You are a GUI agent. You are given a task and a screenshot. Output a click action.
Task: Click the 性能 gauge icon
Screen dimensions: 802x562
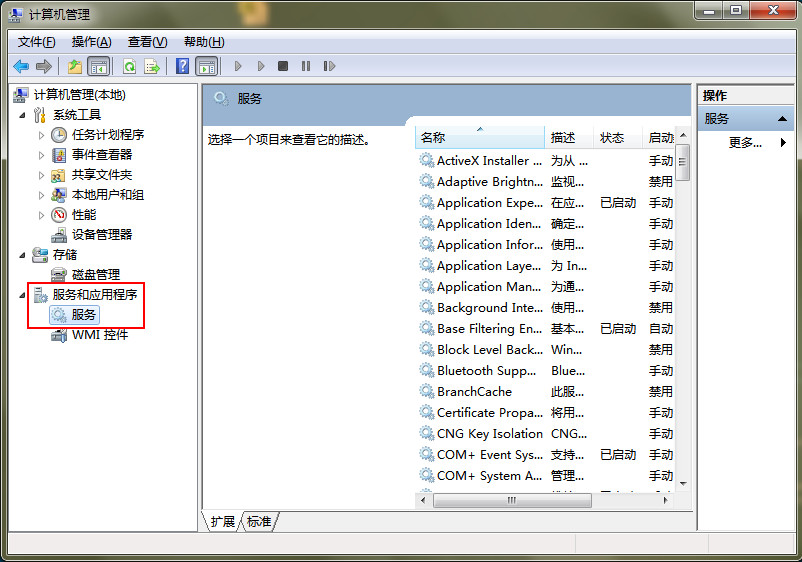pyautogui.click(x=59, y=215)
